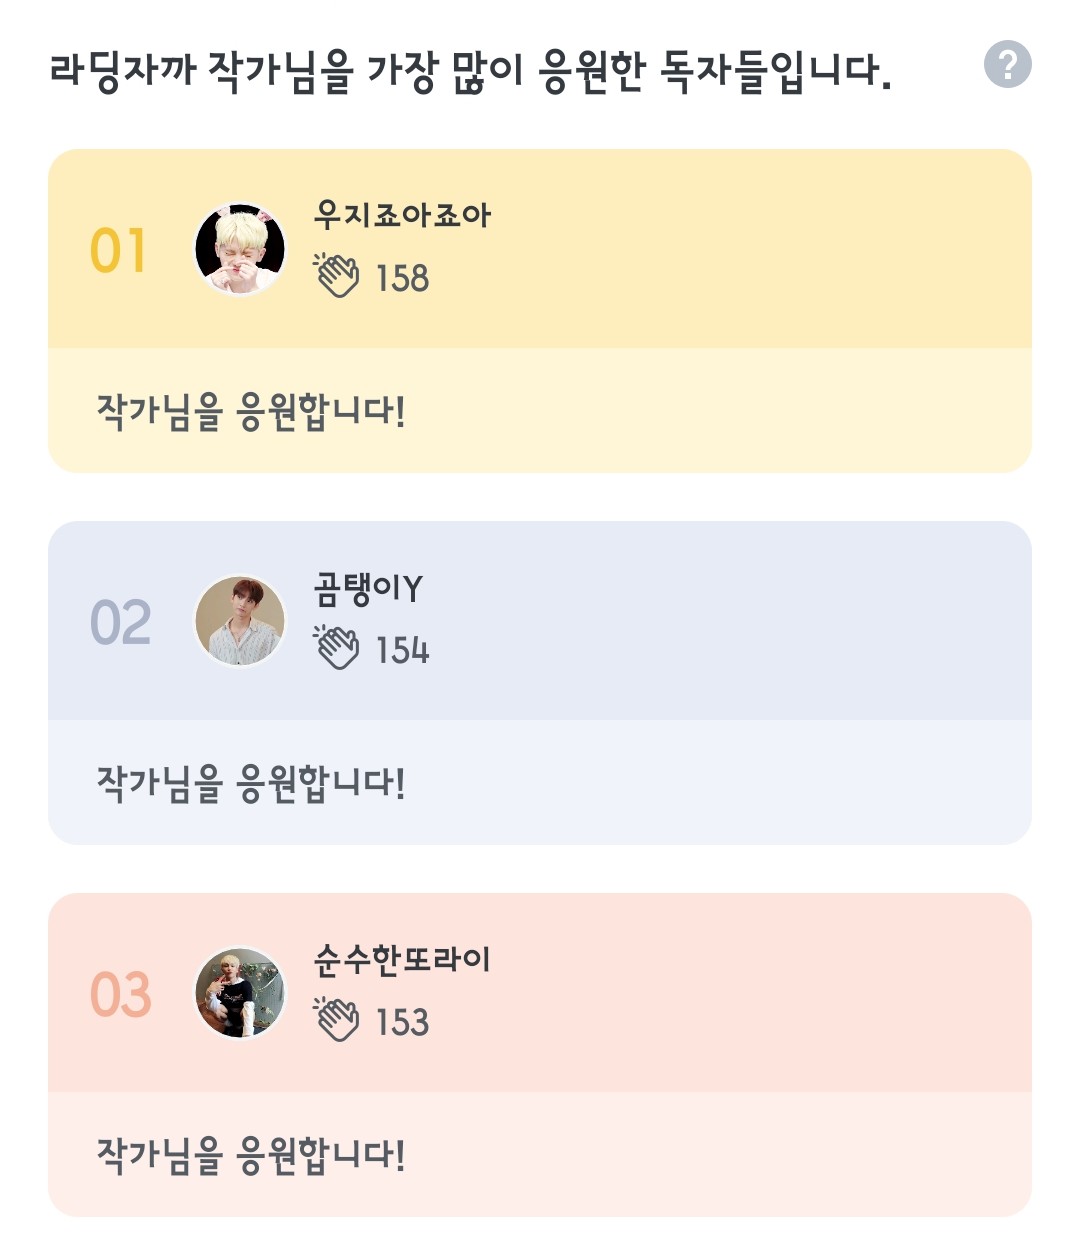Click the 158 cheer count
The image size is (1080, 1242).
402,278
